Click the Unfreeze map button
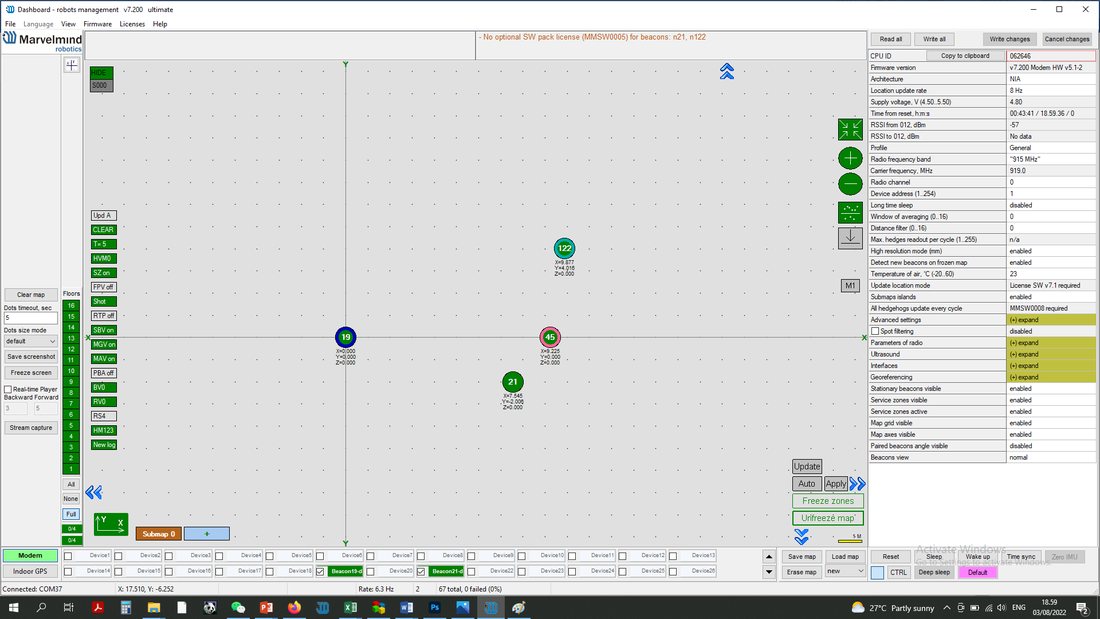The height and width of the screenshot is (619, 1100). tap(828, 518)
